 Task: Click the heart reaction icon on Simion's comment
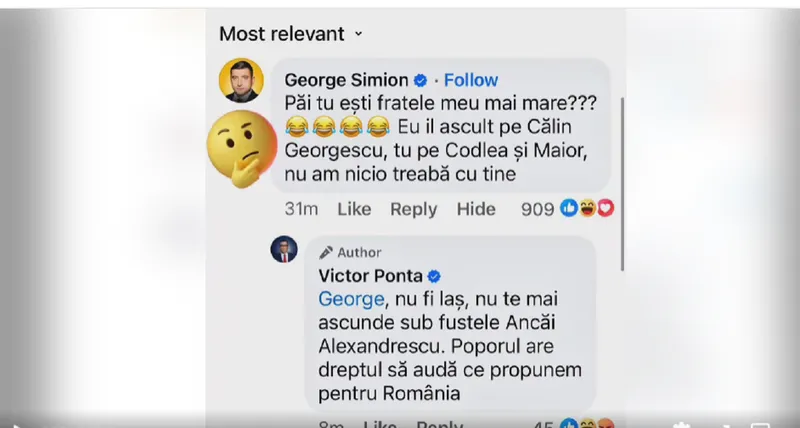(604, 209)
